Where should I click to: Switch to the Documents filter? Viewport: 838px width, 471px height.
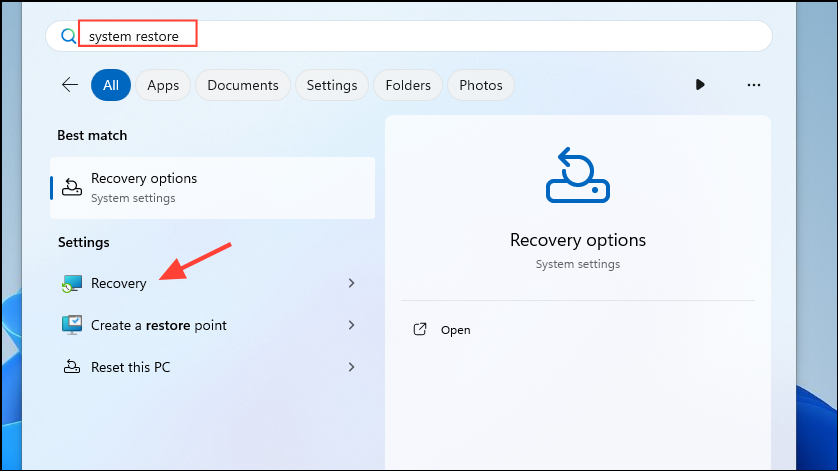pyautogui.click(x=243, y=85)
